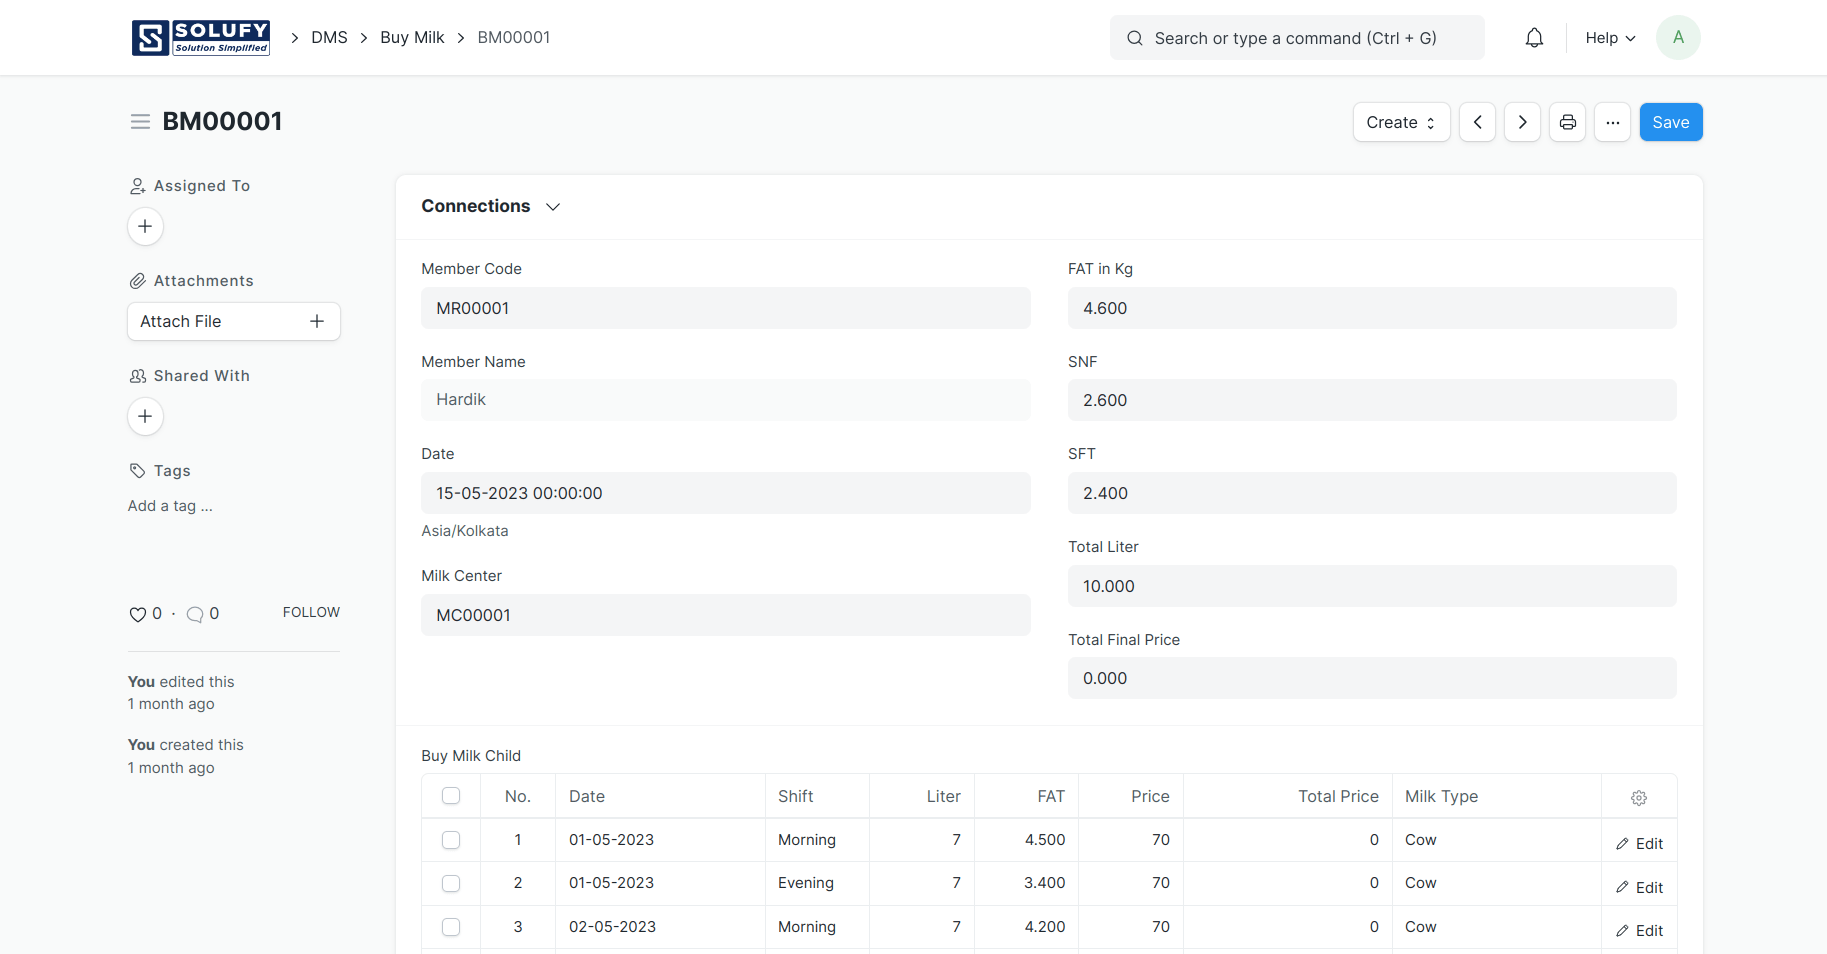Add a shared user with plus icon

pyautogui.click(x=145, y=416)
